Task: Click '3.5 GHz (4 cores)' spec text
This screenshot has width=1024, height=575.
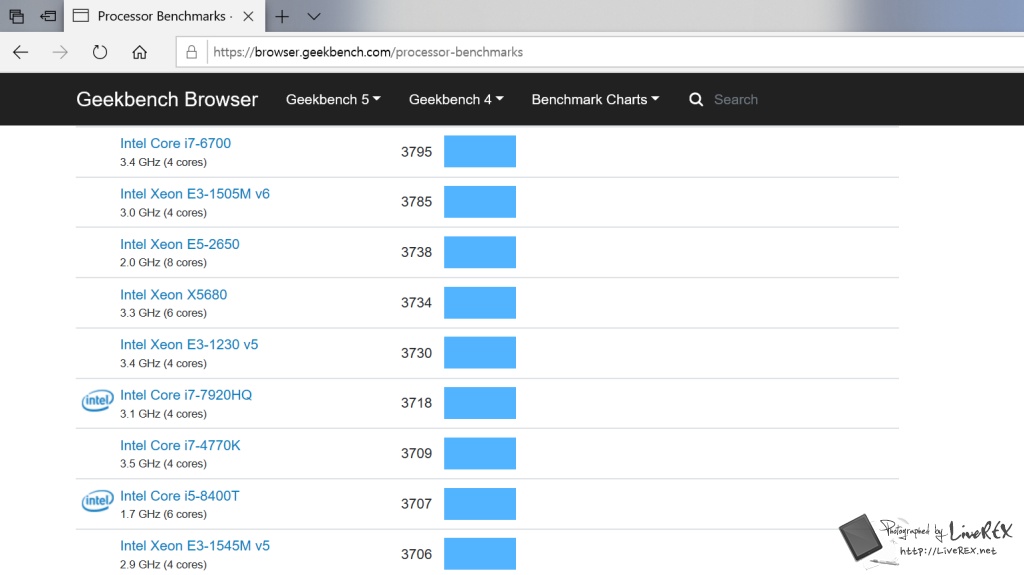Action: [x=163, y=463]
